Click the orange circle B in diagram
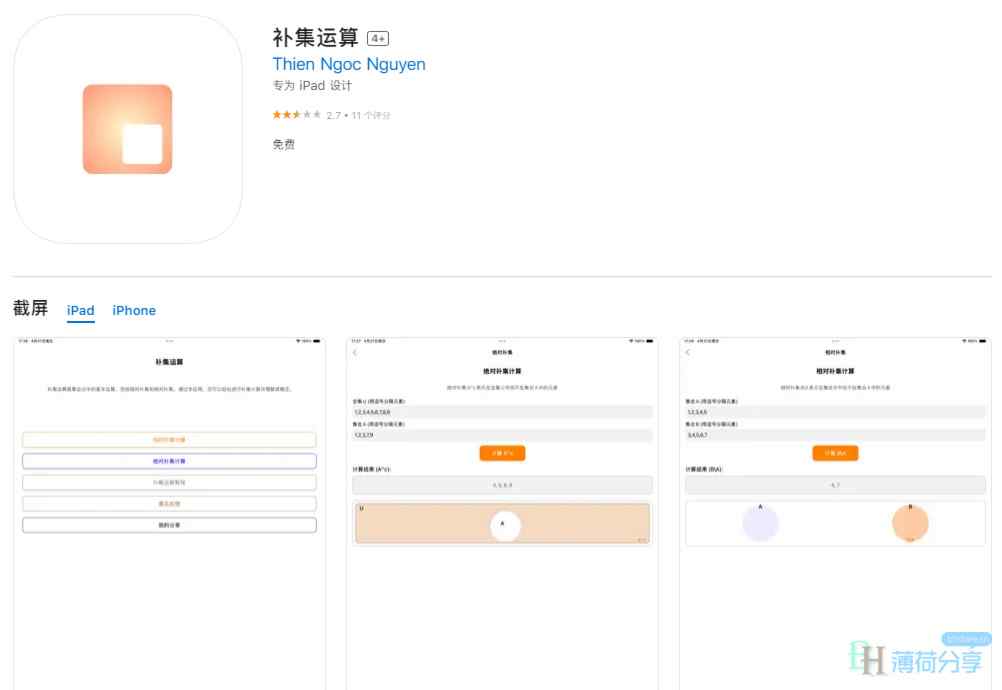Screen dimensions: 1002x690 [x=910, y=523]
